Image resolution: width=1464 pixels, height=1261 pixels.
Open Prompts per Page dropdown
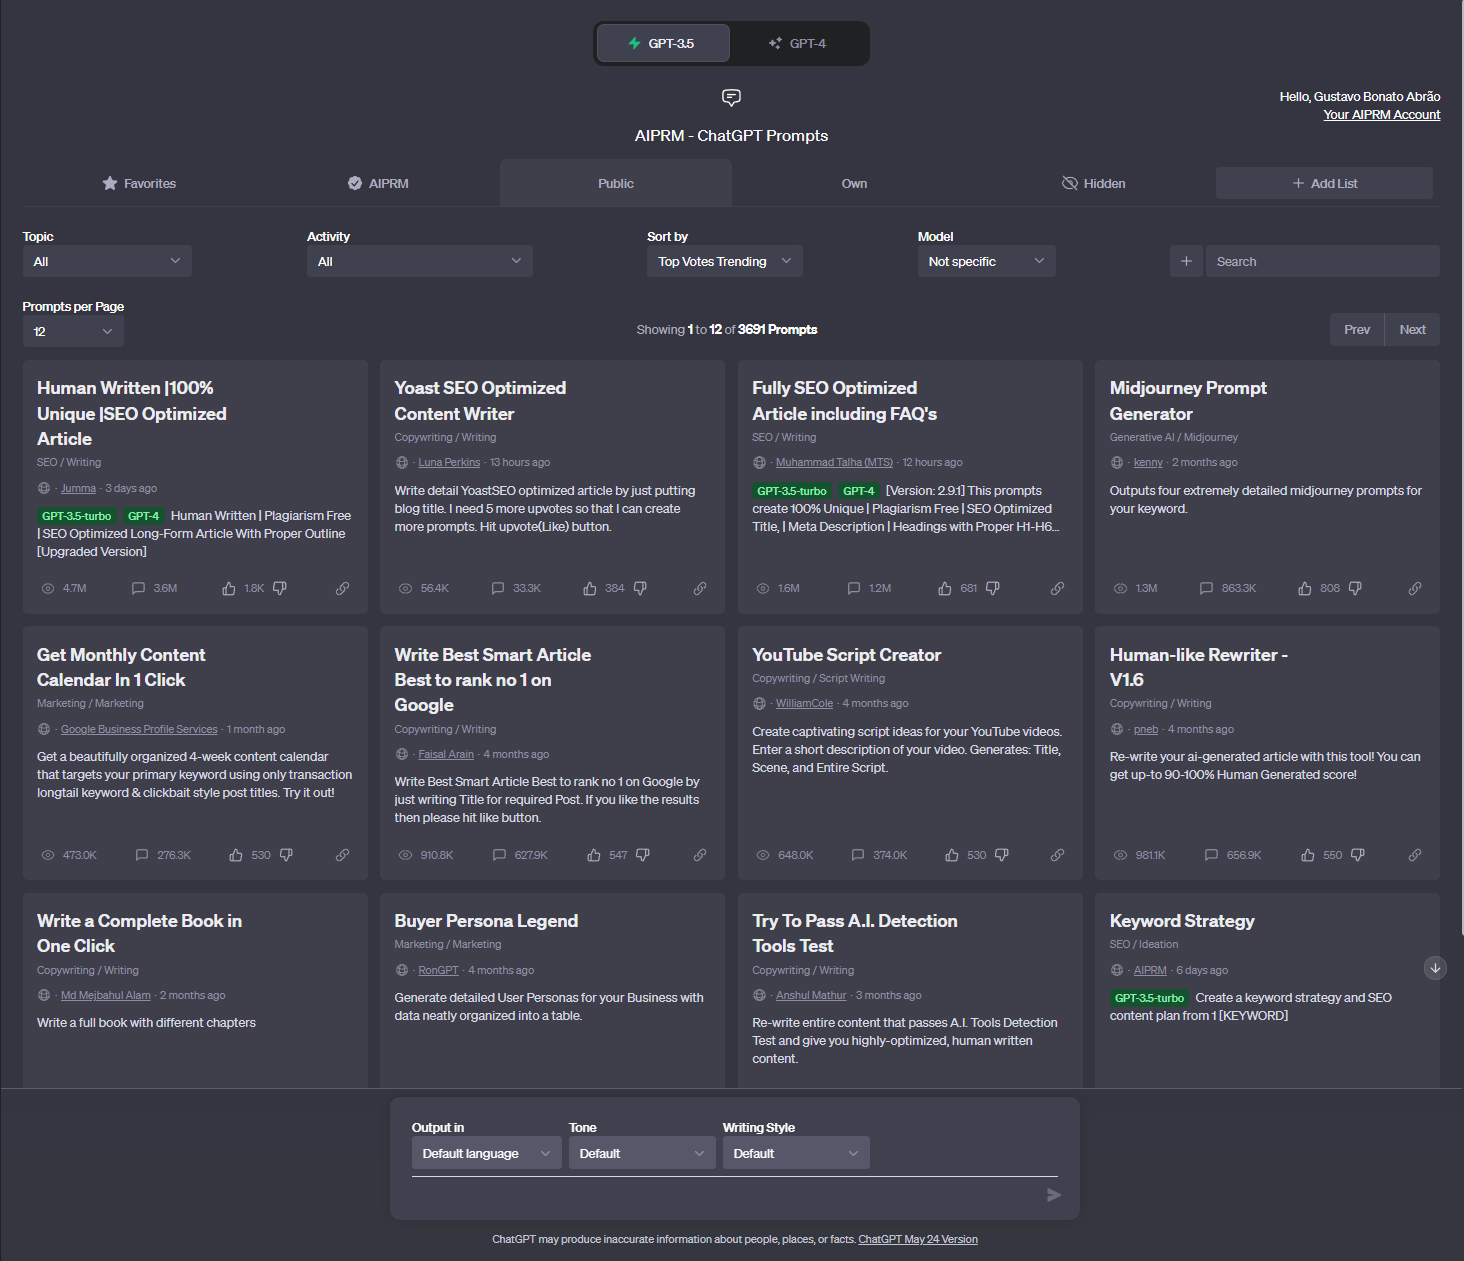pyautogui.click(x=73, y=331)
